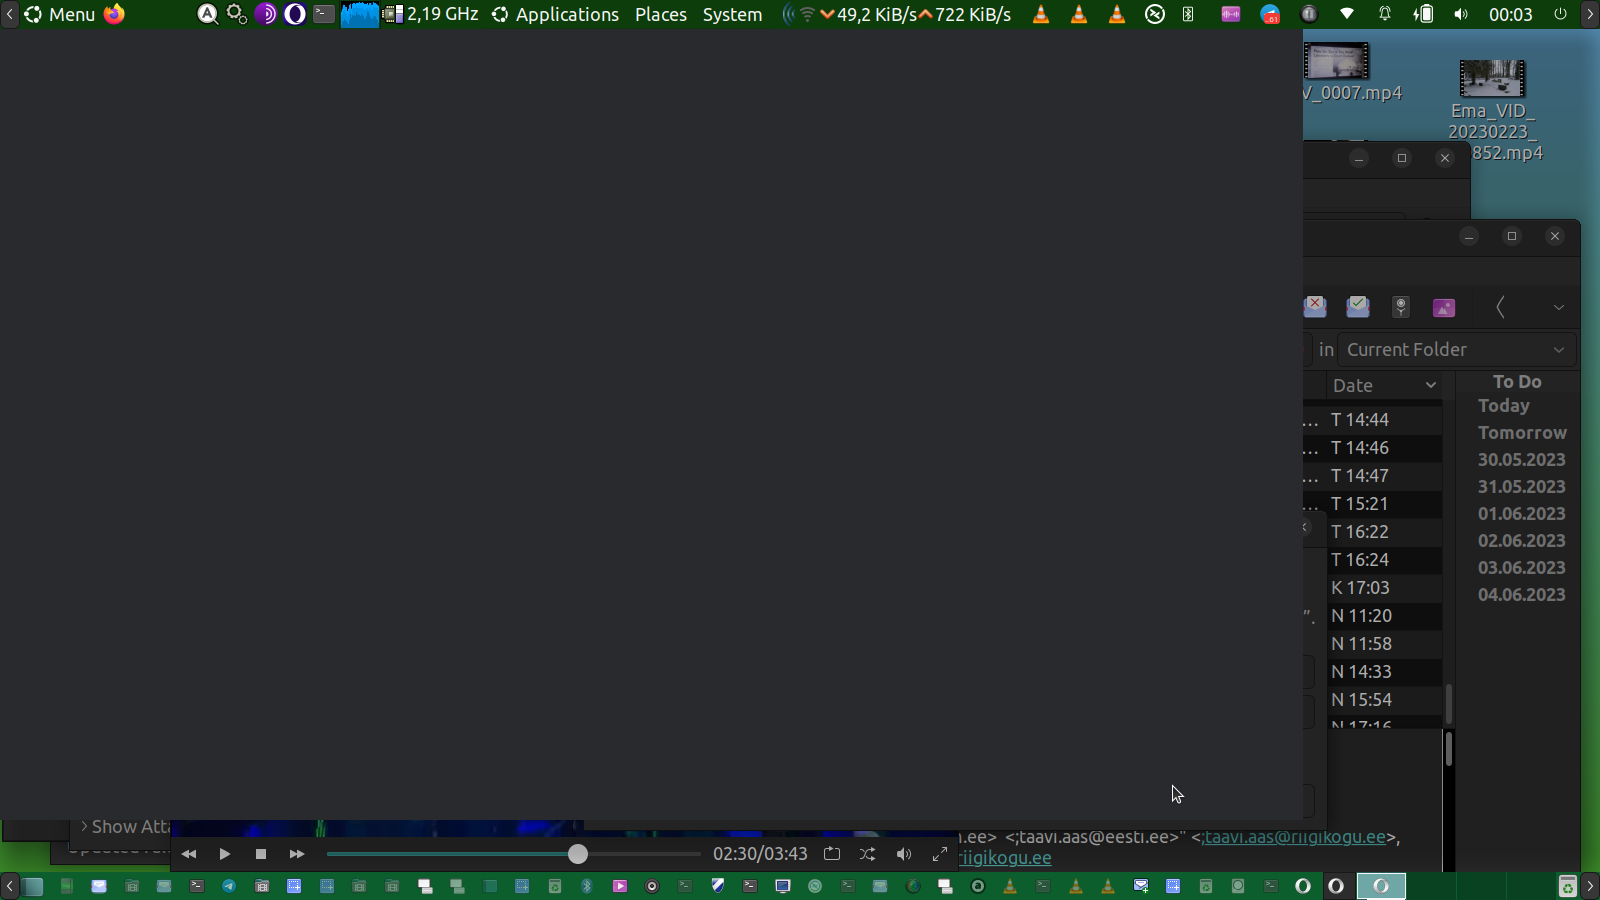Click the 00:03 clock in top panel
The height and width of the screenshot is (900, 1600).
(1510, 14)
